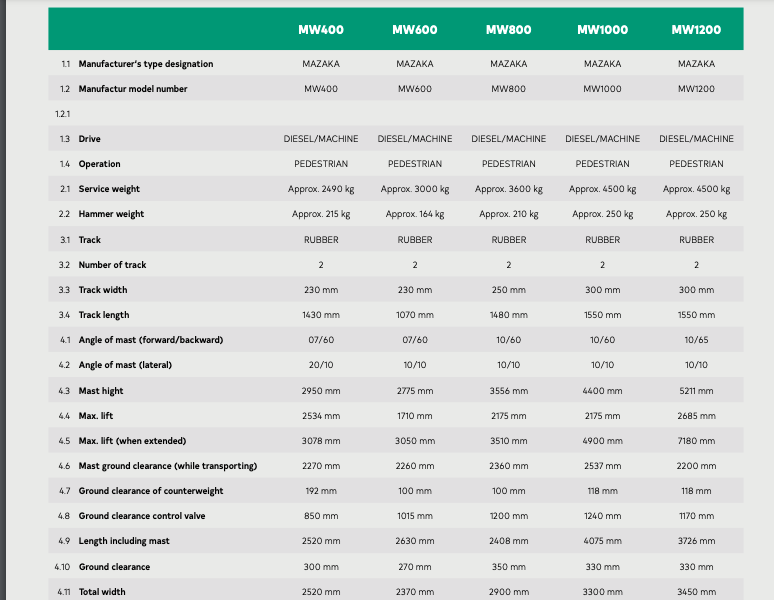Select the 'Track length' row label
Image resolution: width=774 pixels, height=600 pixels.
(104, 315)
